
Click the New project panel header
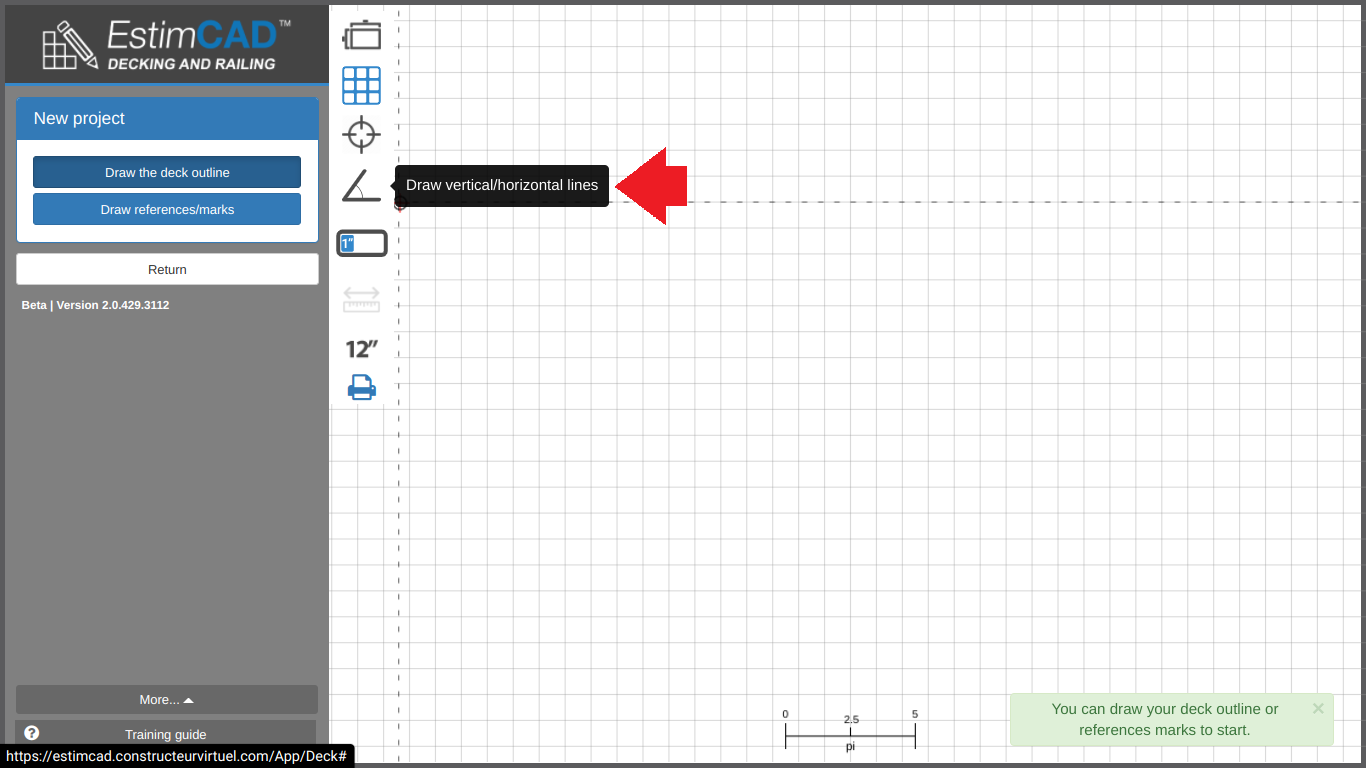click(x=167, y=118)
